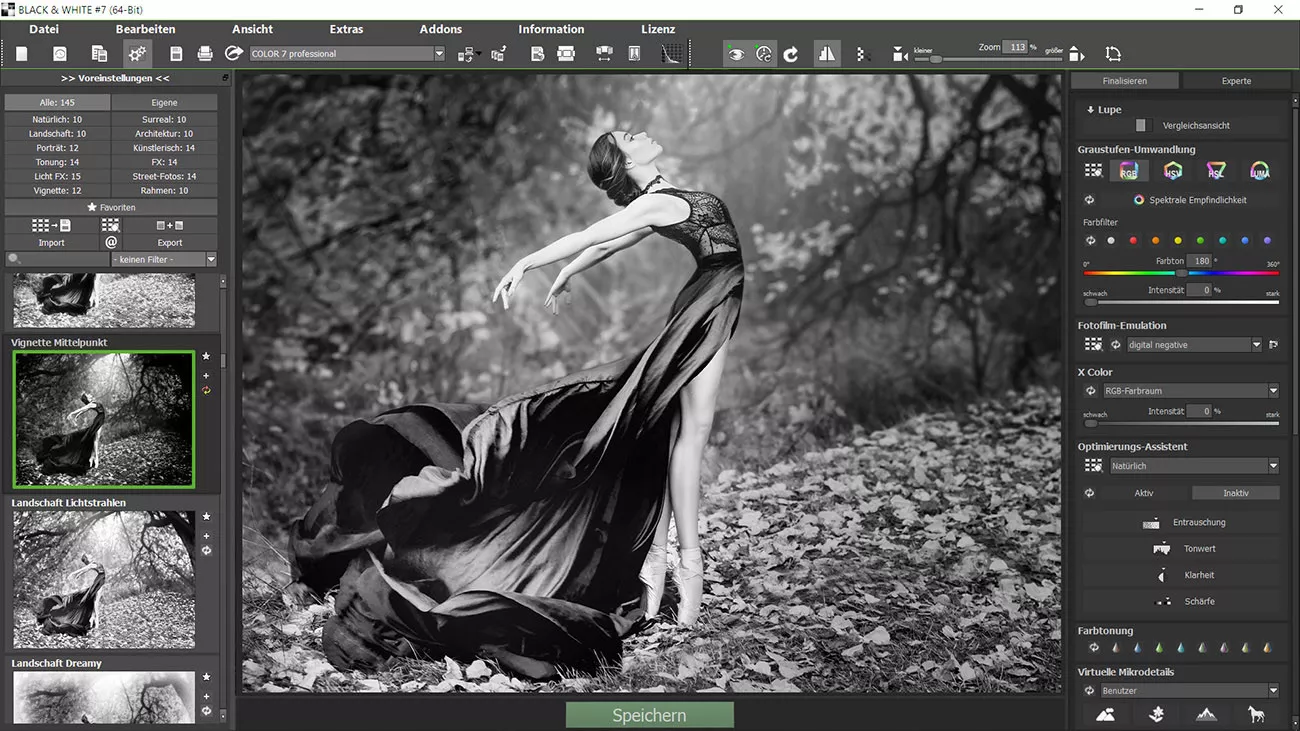This screenshot has height=731, width=1300.
Task: Click the crop rotate icon in toolbar
Action: [x=1113, y=54]
